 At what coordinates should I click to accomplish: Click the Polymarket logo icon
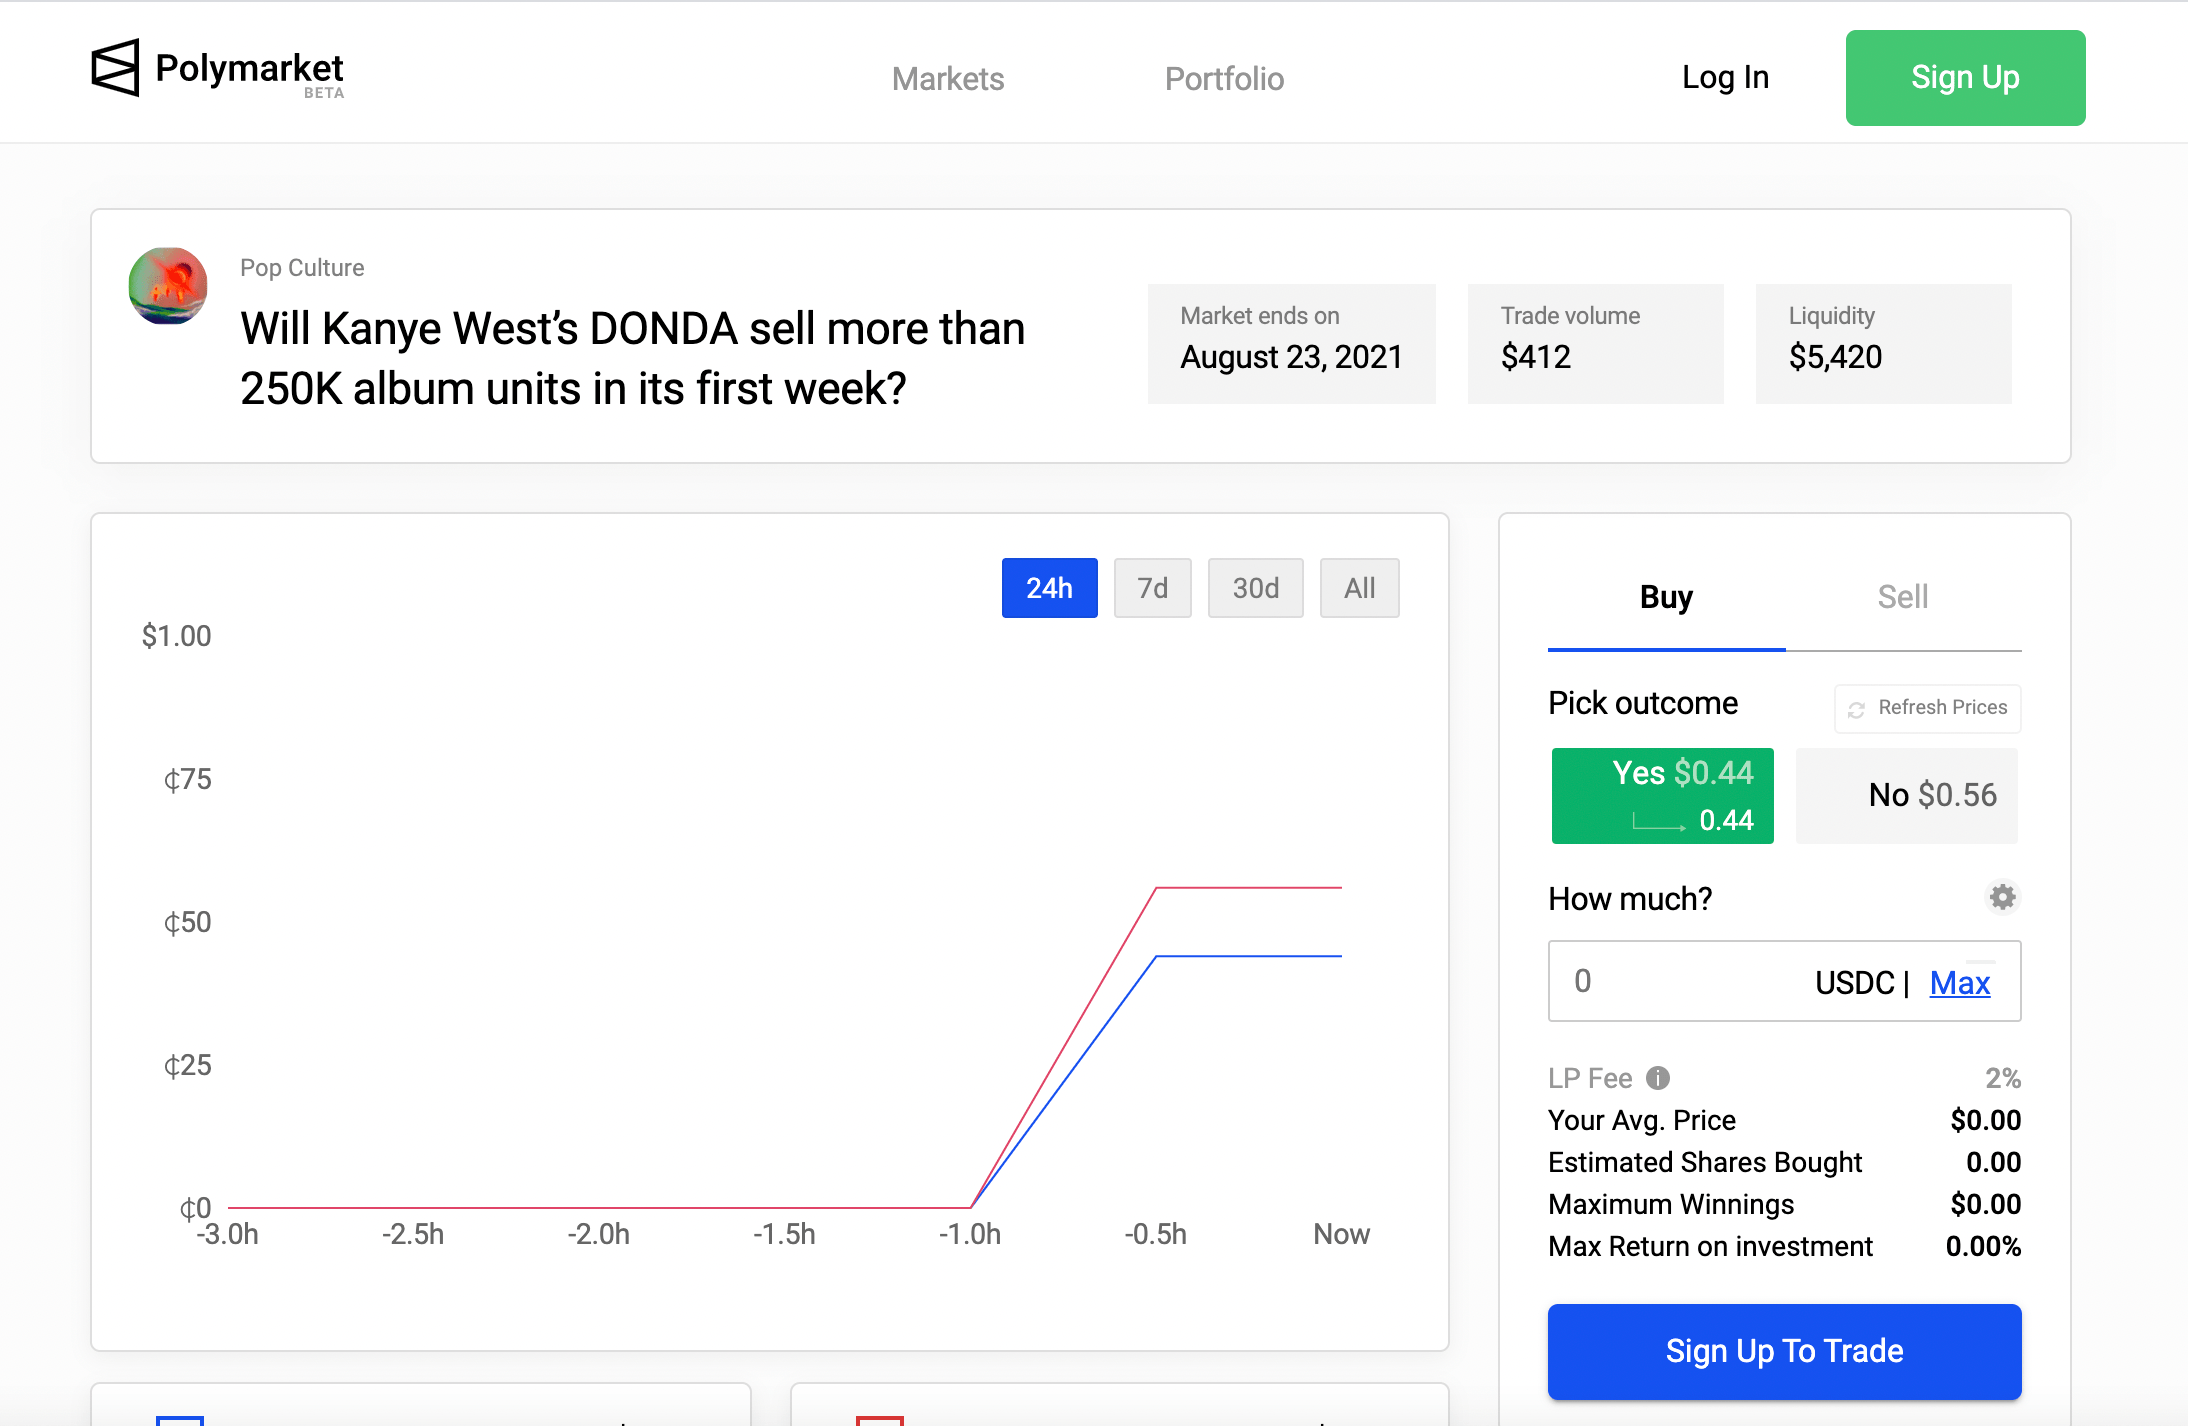tap(113, 68)
